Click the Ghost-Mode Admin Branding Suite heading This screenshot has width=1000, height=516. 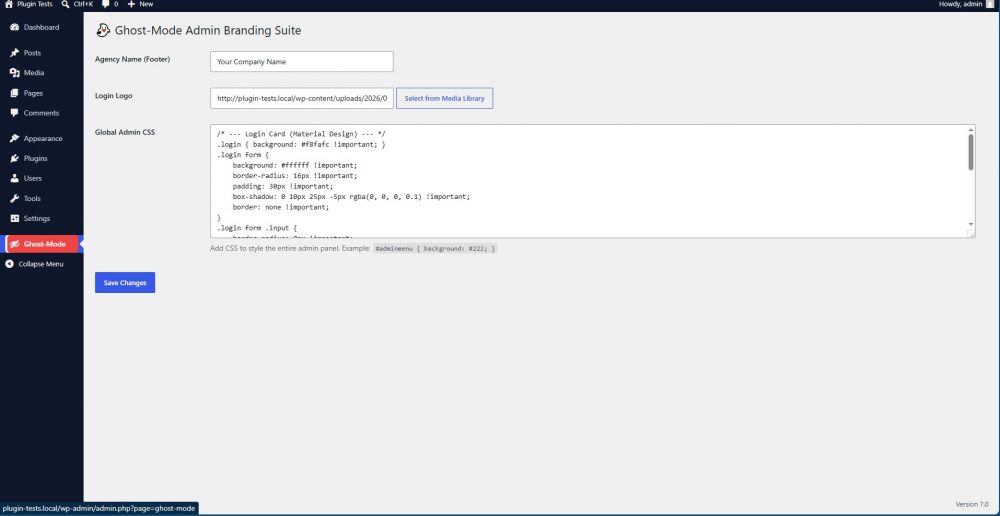tap(208, 30)
